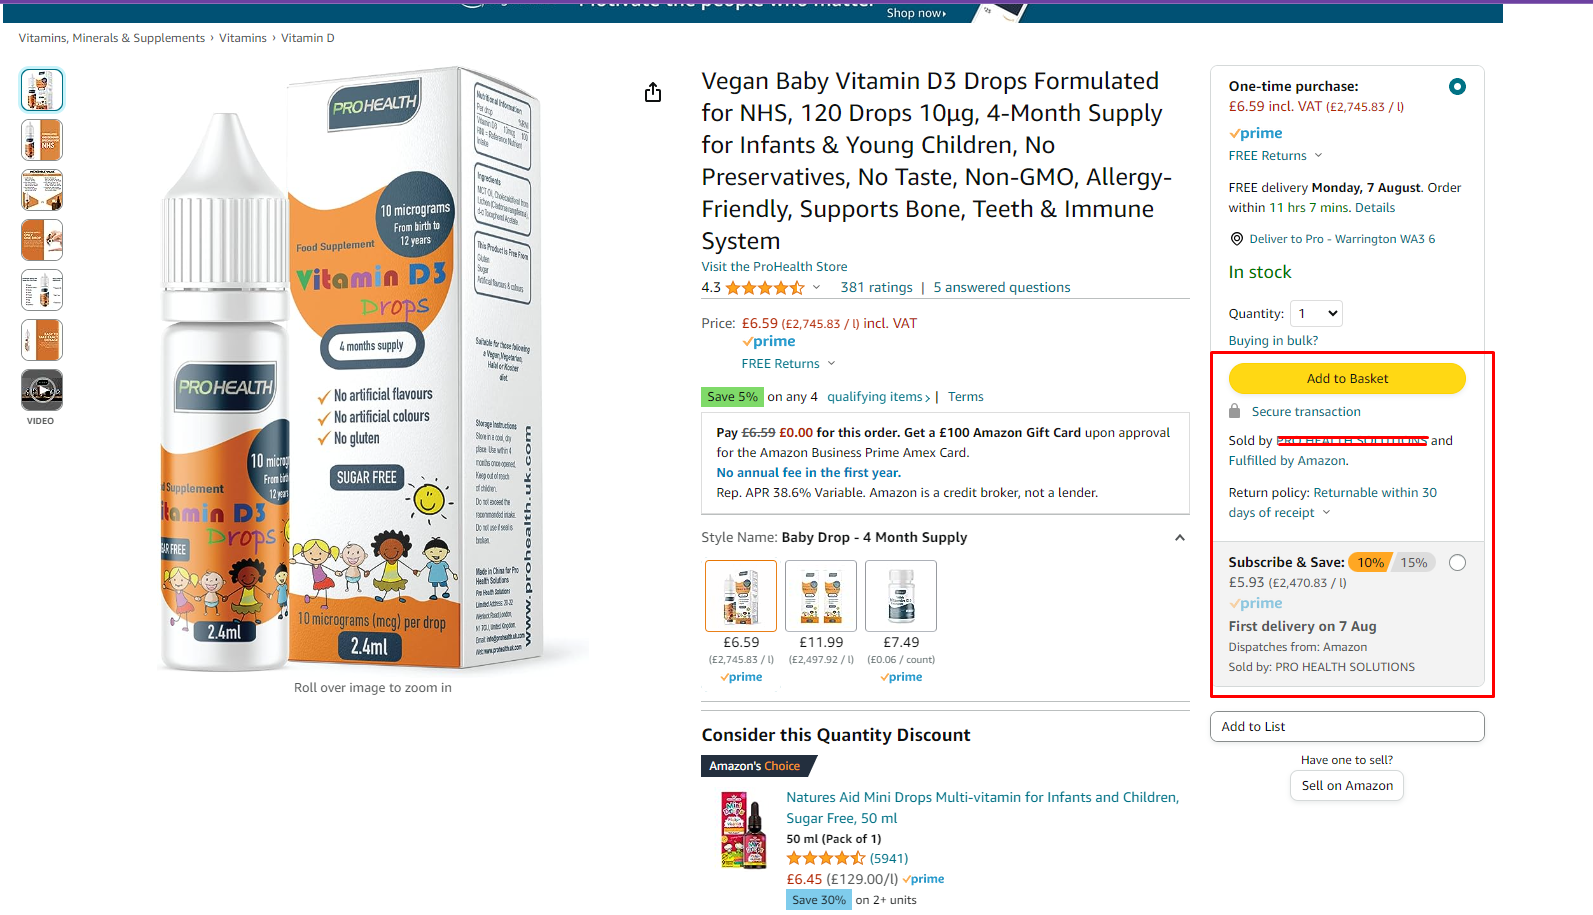Screen dimensions: 1593x915
Task: Visit the ProHealth Store link
Action: [774, 267]
